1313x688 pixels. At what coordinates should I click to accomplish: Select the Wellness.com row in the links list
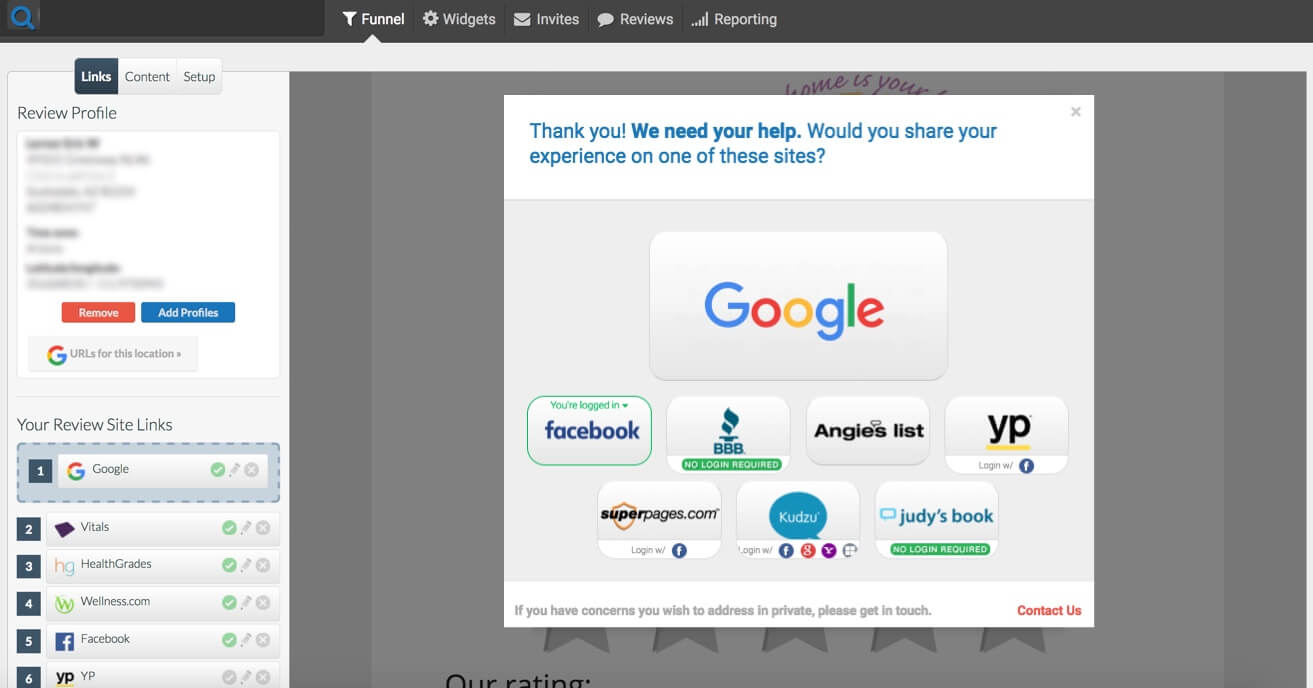pyautogui.click(x=162, y=604)
